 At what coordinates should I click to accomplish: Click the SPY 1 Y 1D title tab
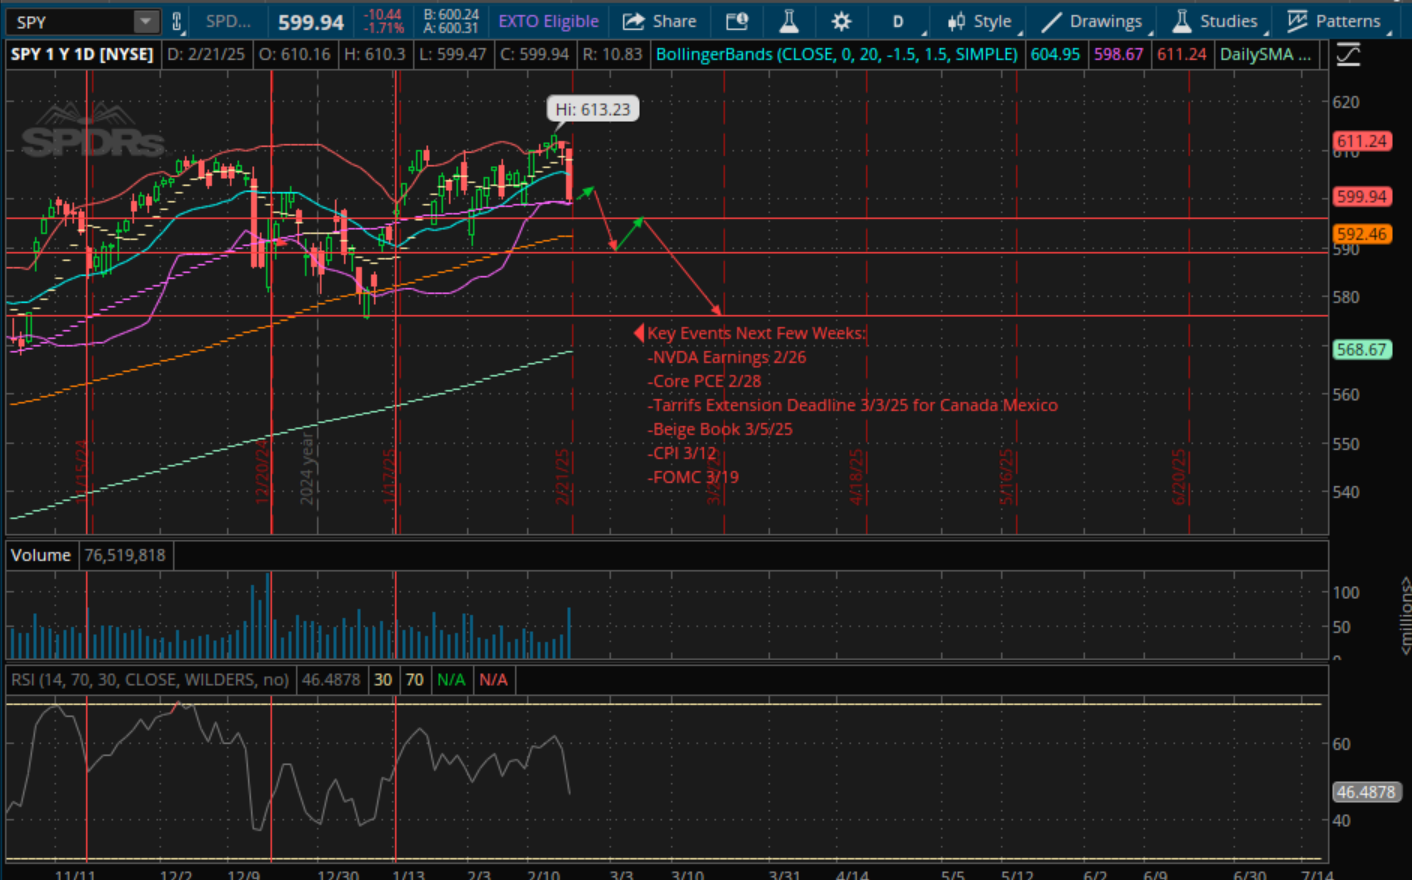click(82, 55)
